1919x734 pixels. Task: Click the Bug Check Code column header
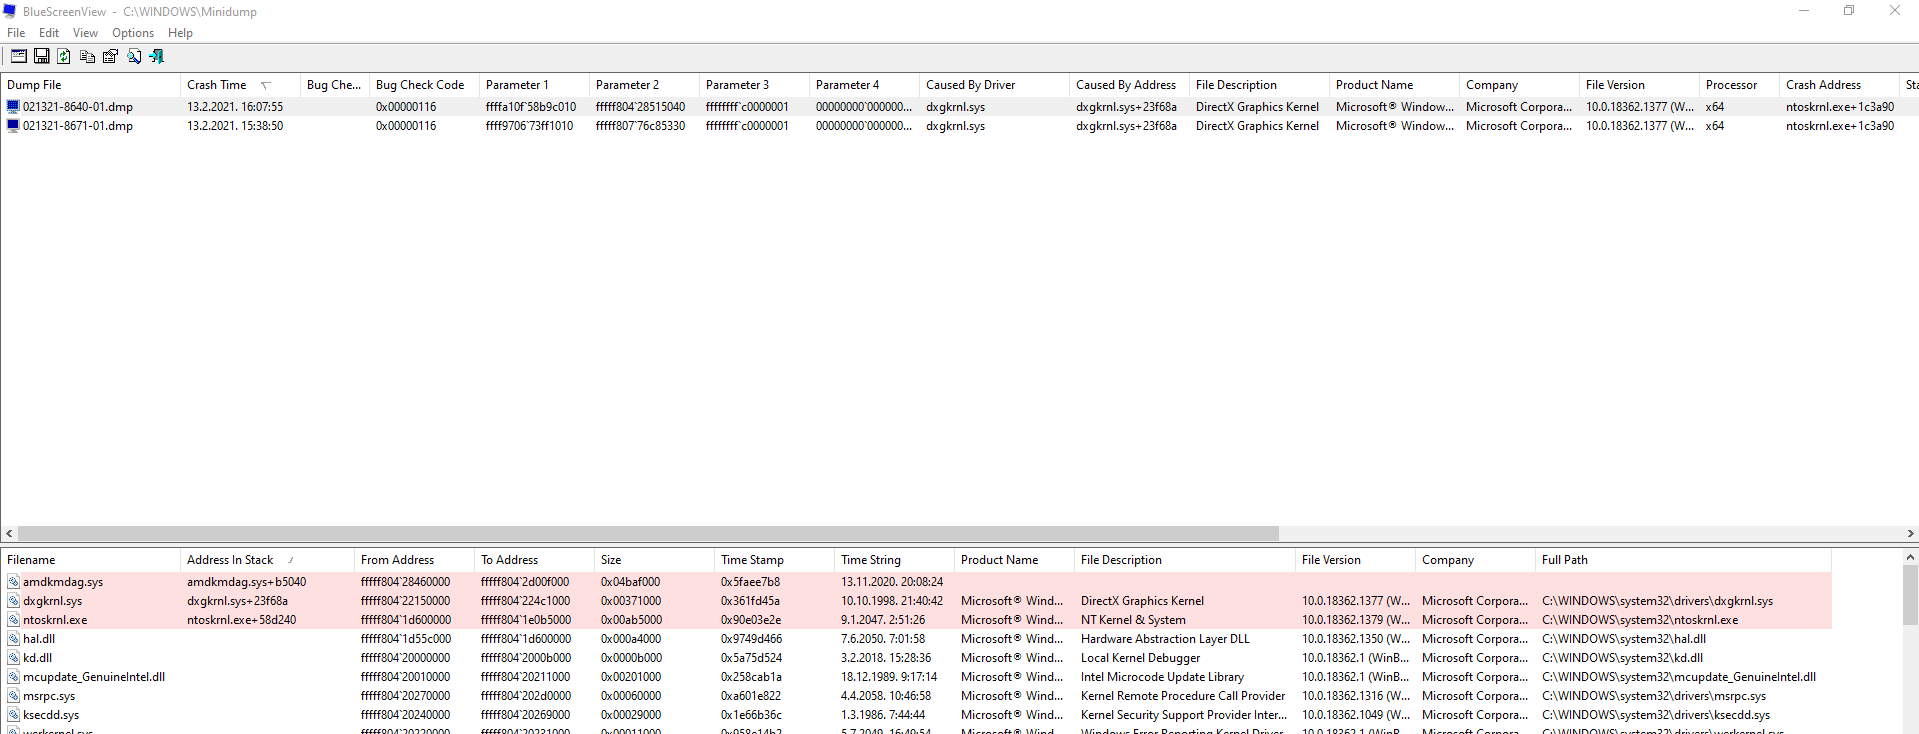pyautogui.click(x=420, y=85)
